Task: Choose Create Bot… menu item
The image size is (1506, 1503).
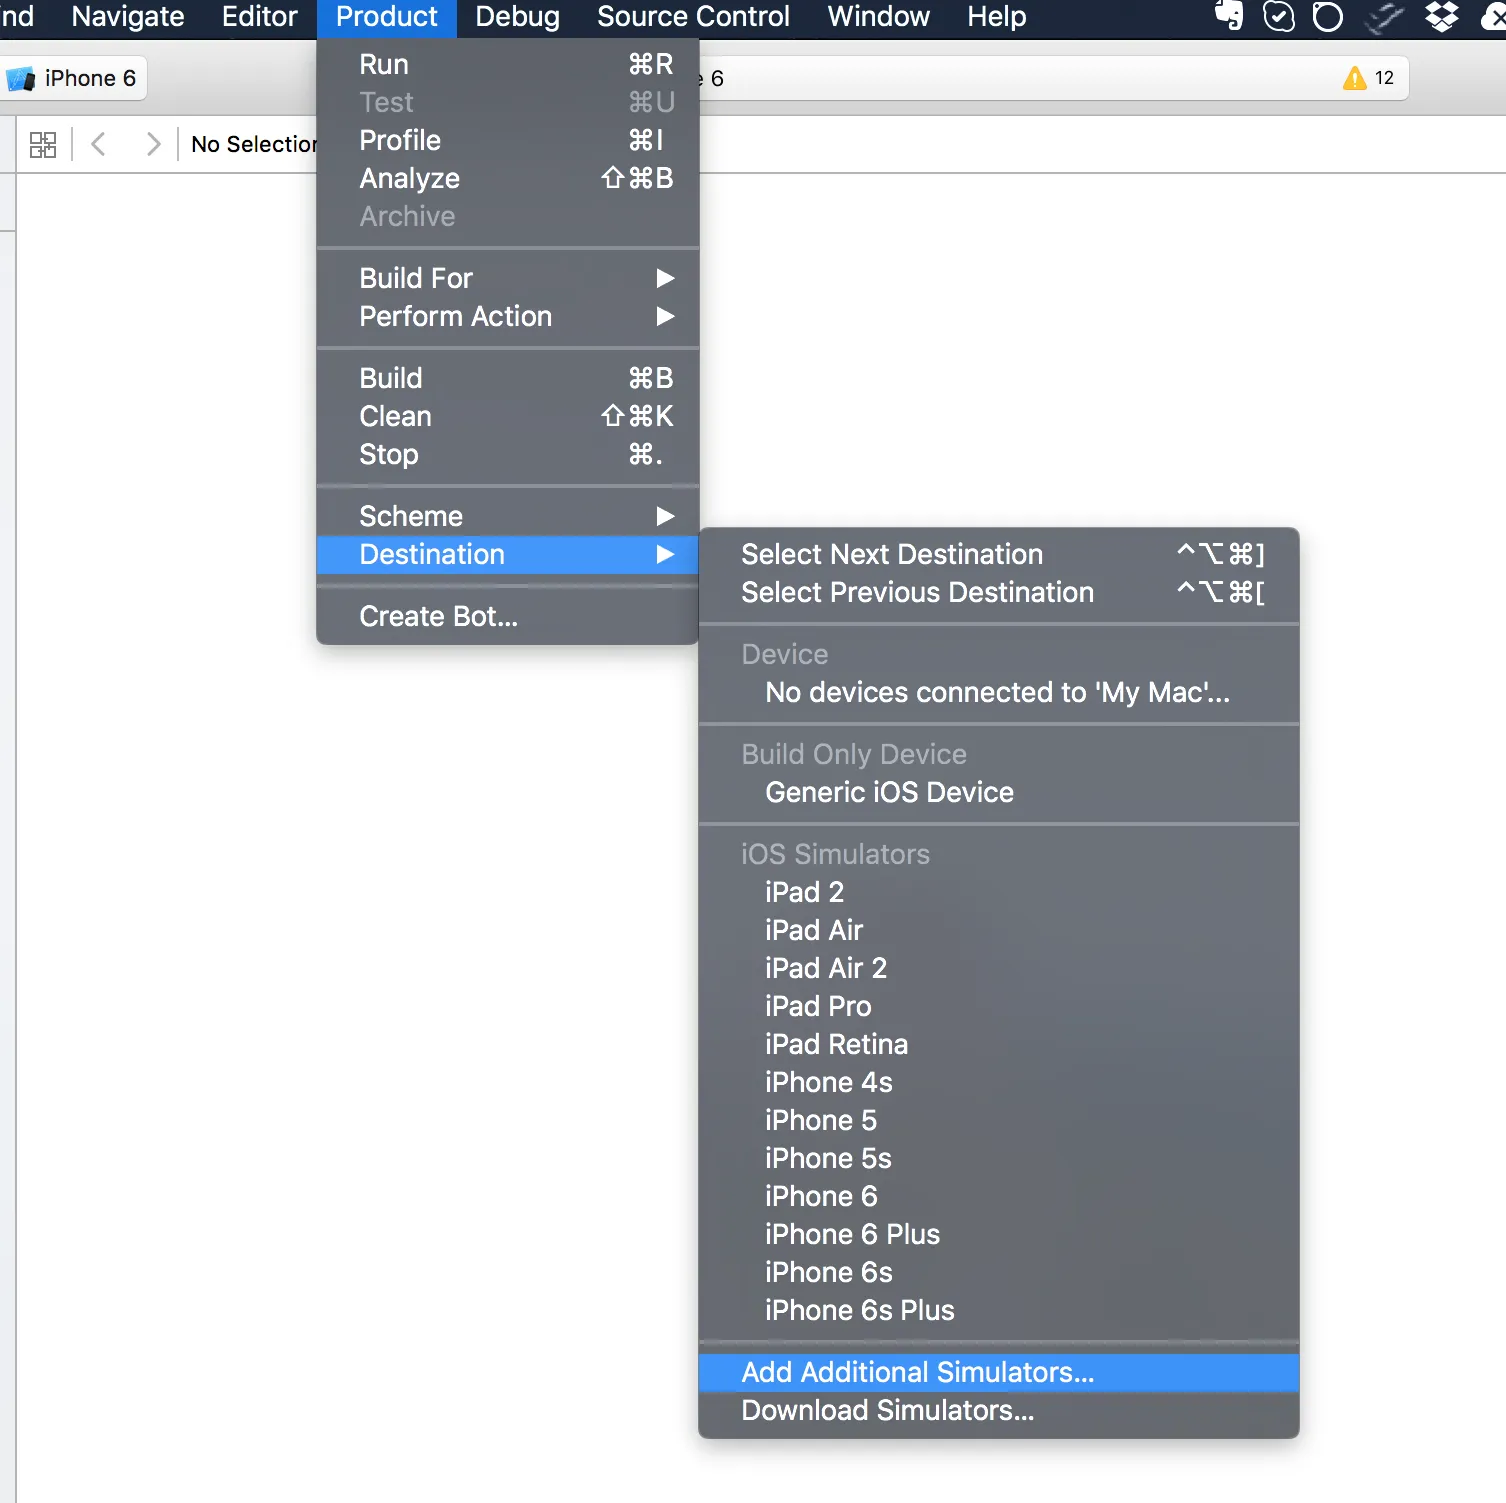Action: (x=508, y=616)
